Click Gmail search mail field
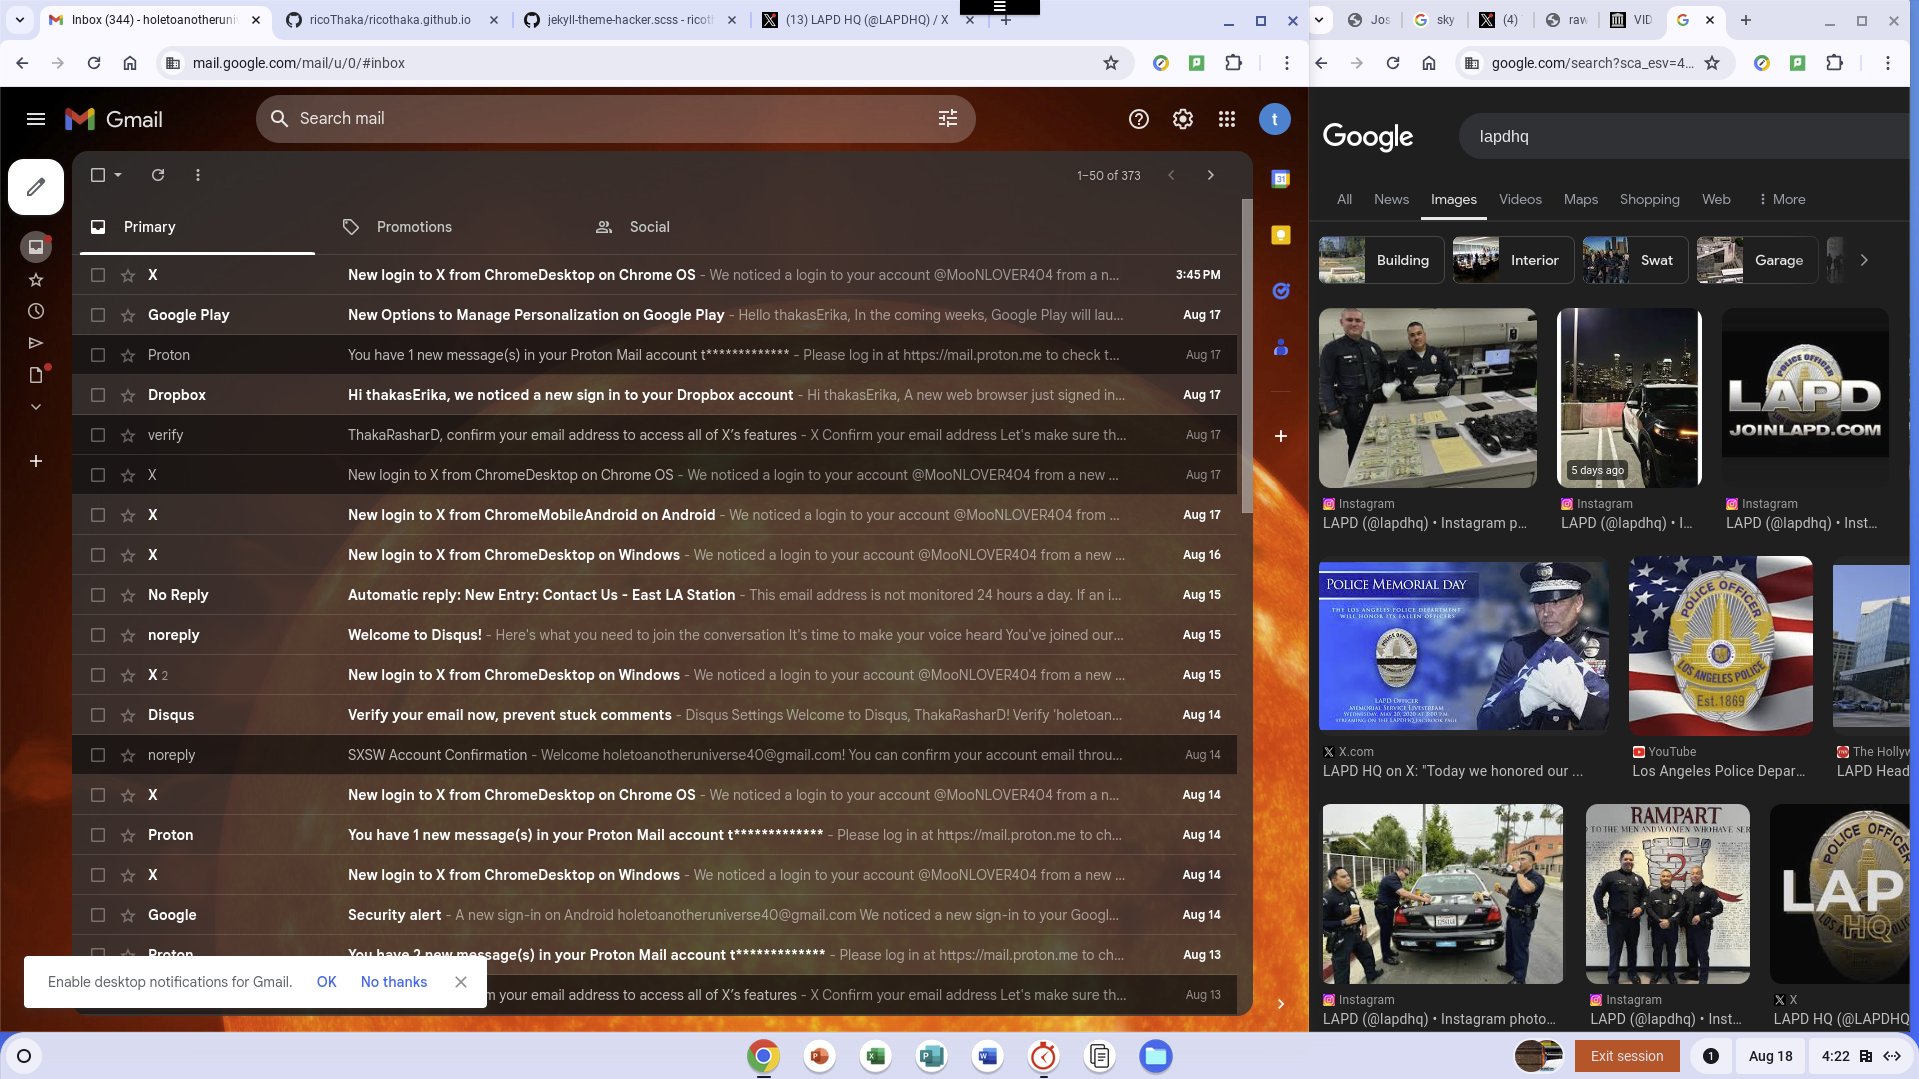 pos(615,118)
